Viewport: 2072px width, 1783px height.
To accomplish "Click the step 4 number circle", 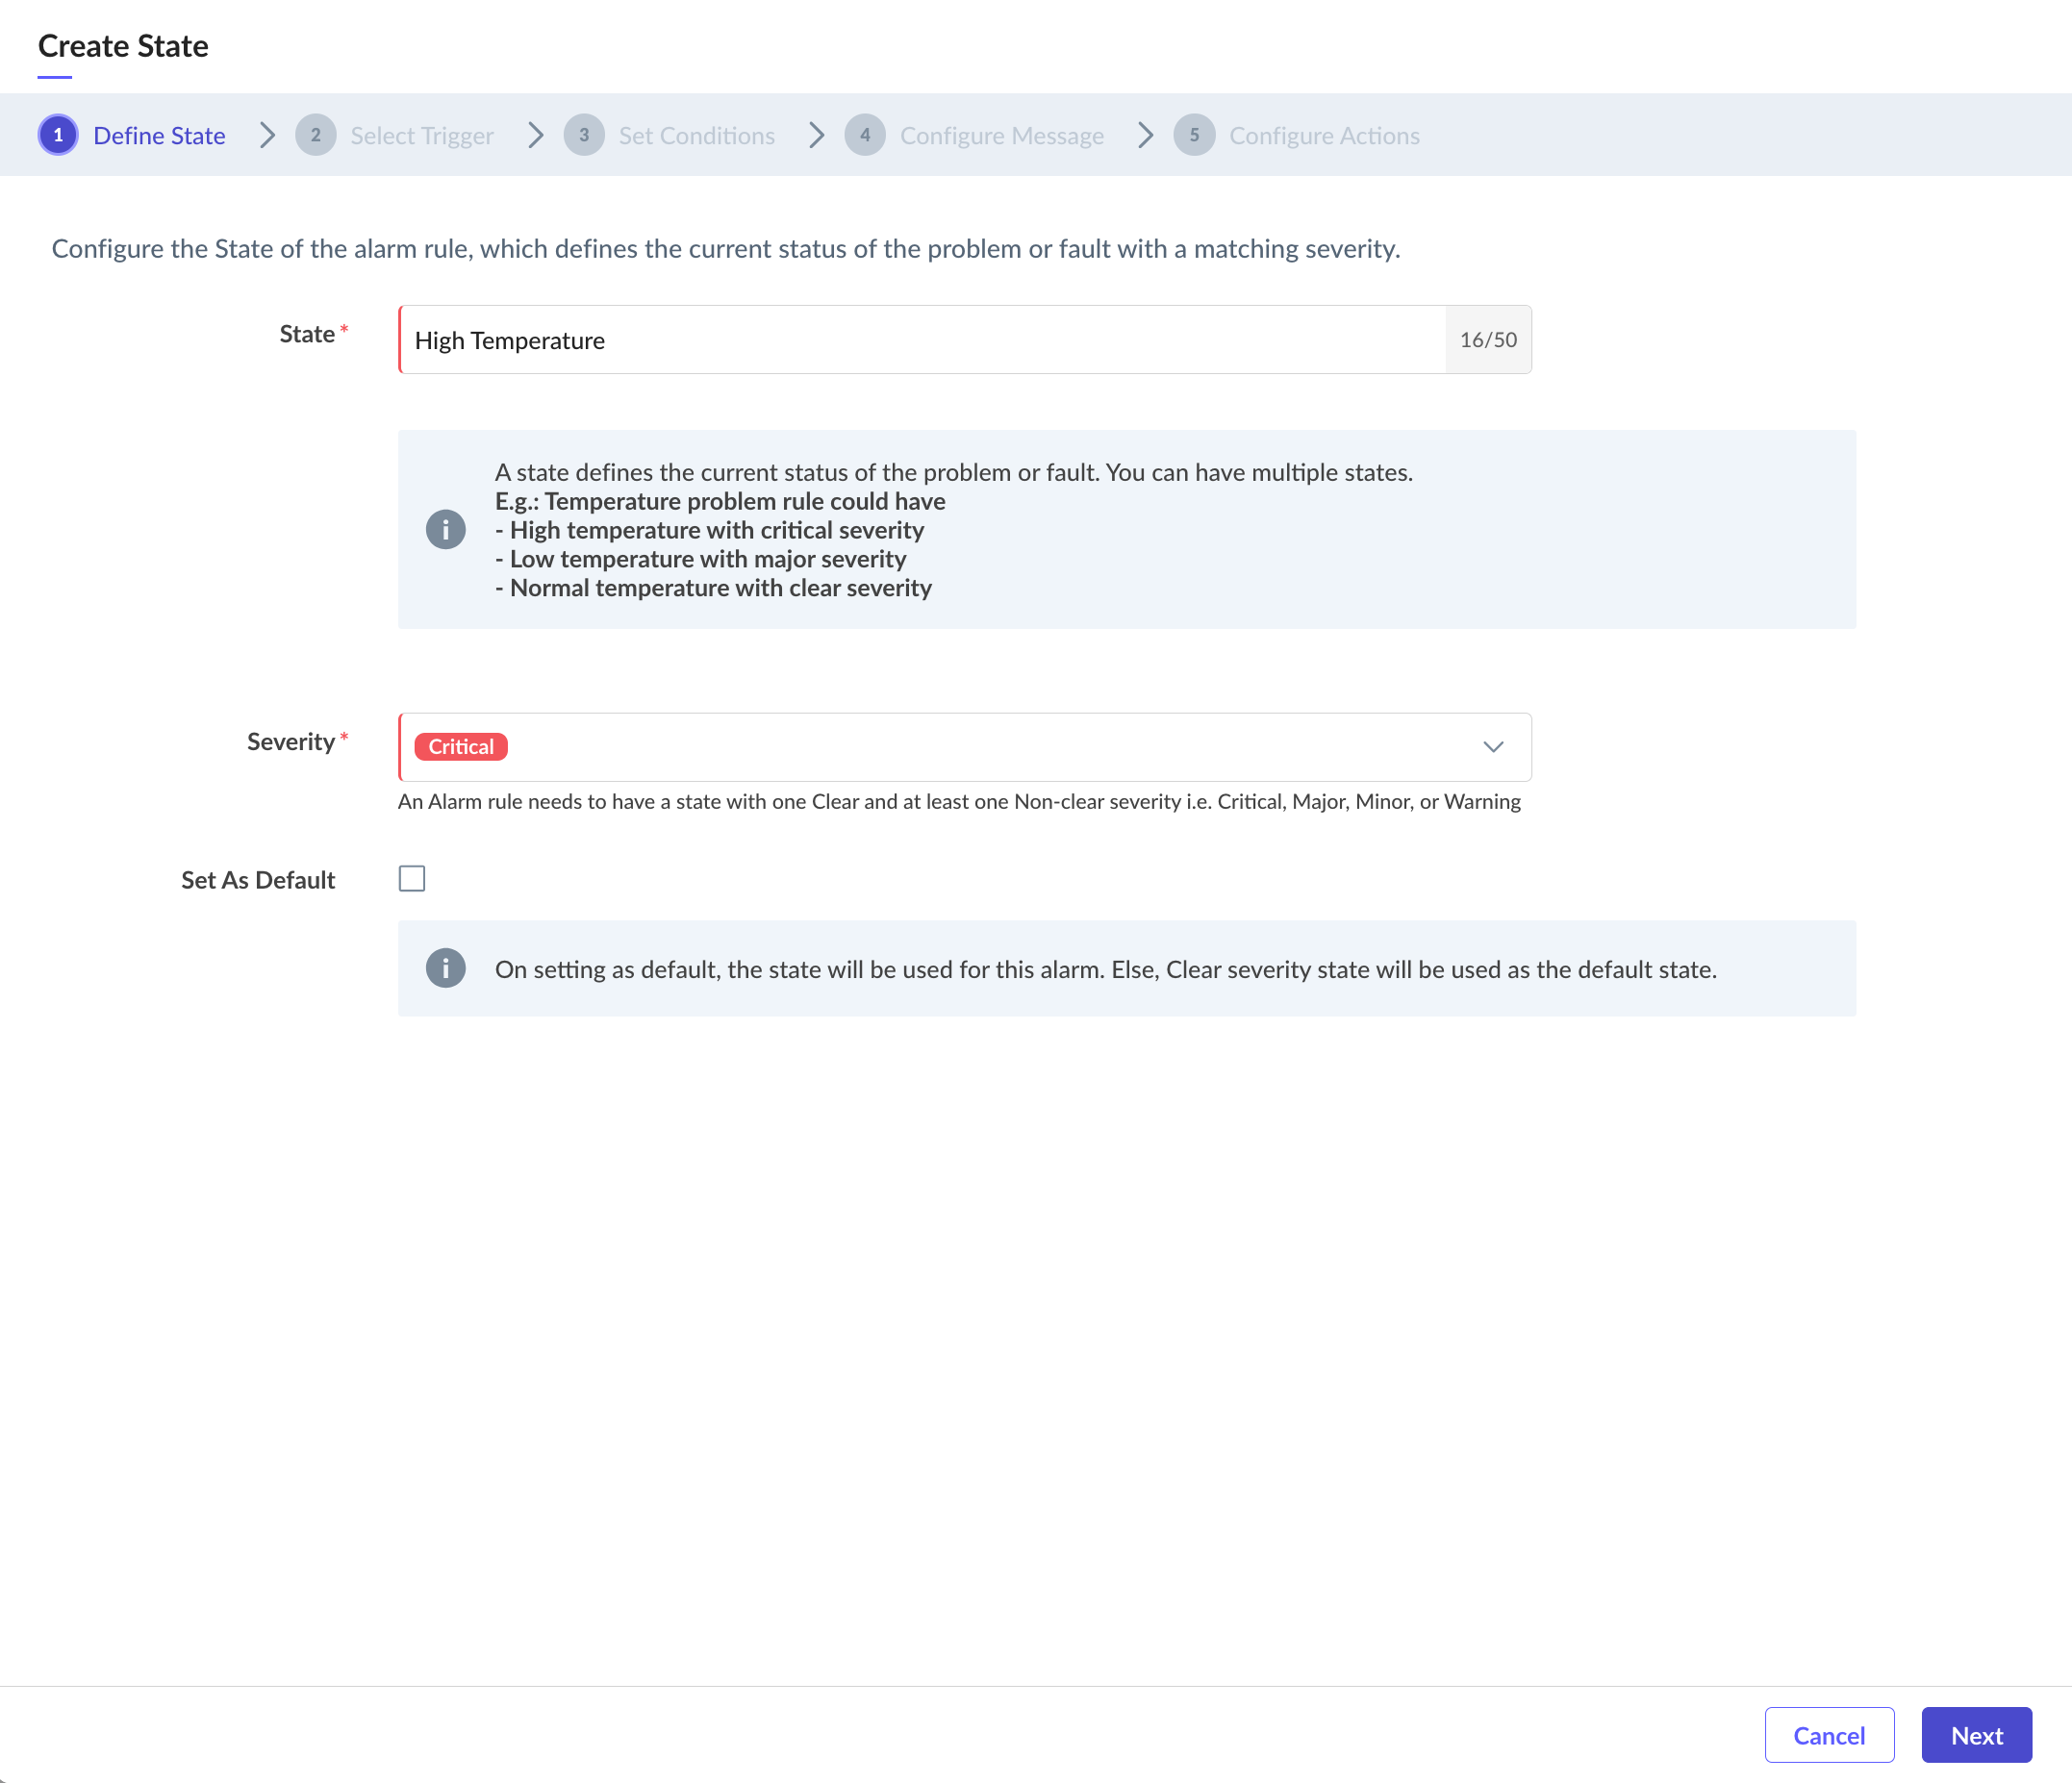I will (x=865, y=135).
